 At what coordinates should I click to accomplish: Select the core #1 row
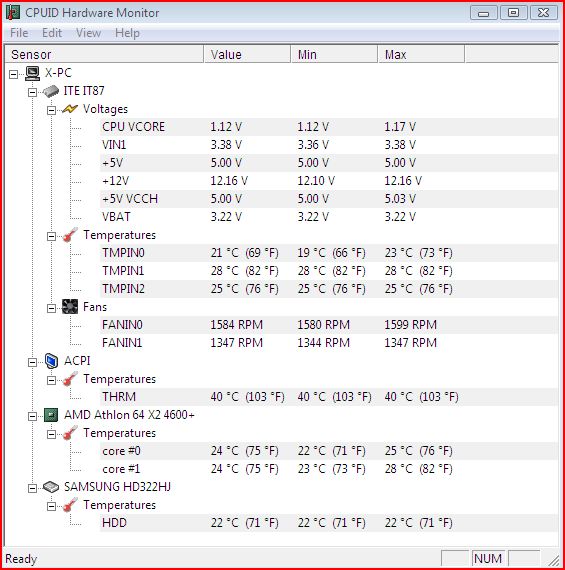click(x=329, y=469)
